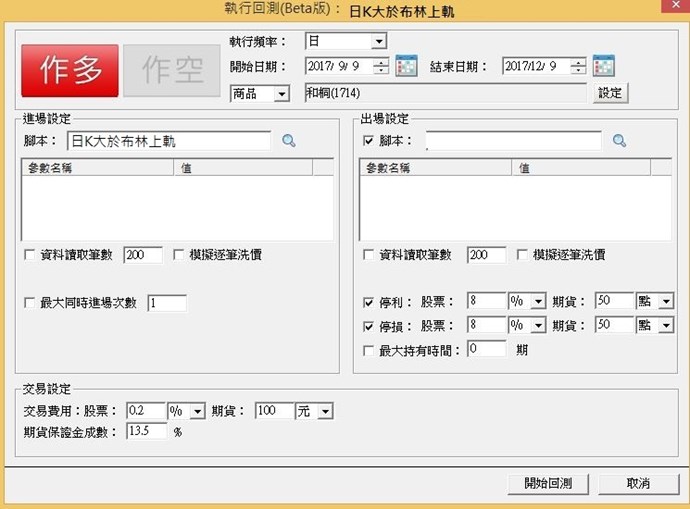Expand the 執行頻率 frequency dropdown
Viewport: 690px width, 509px height.
[378, 42]
